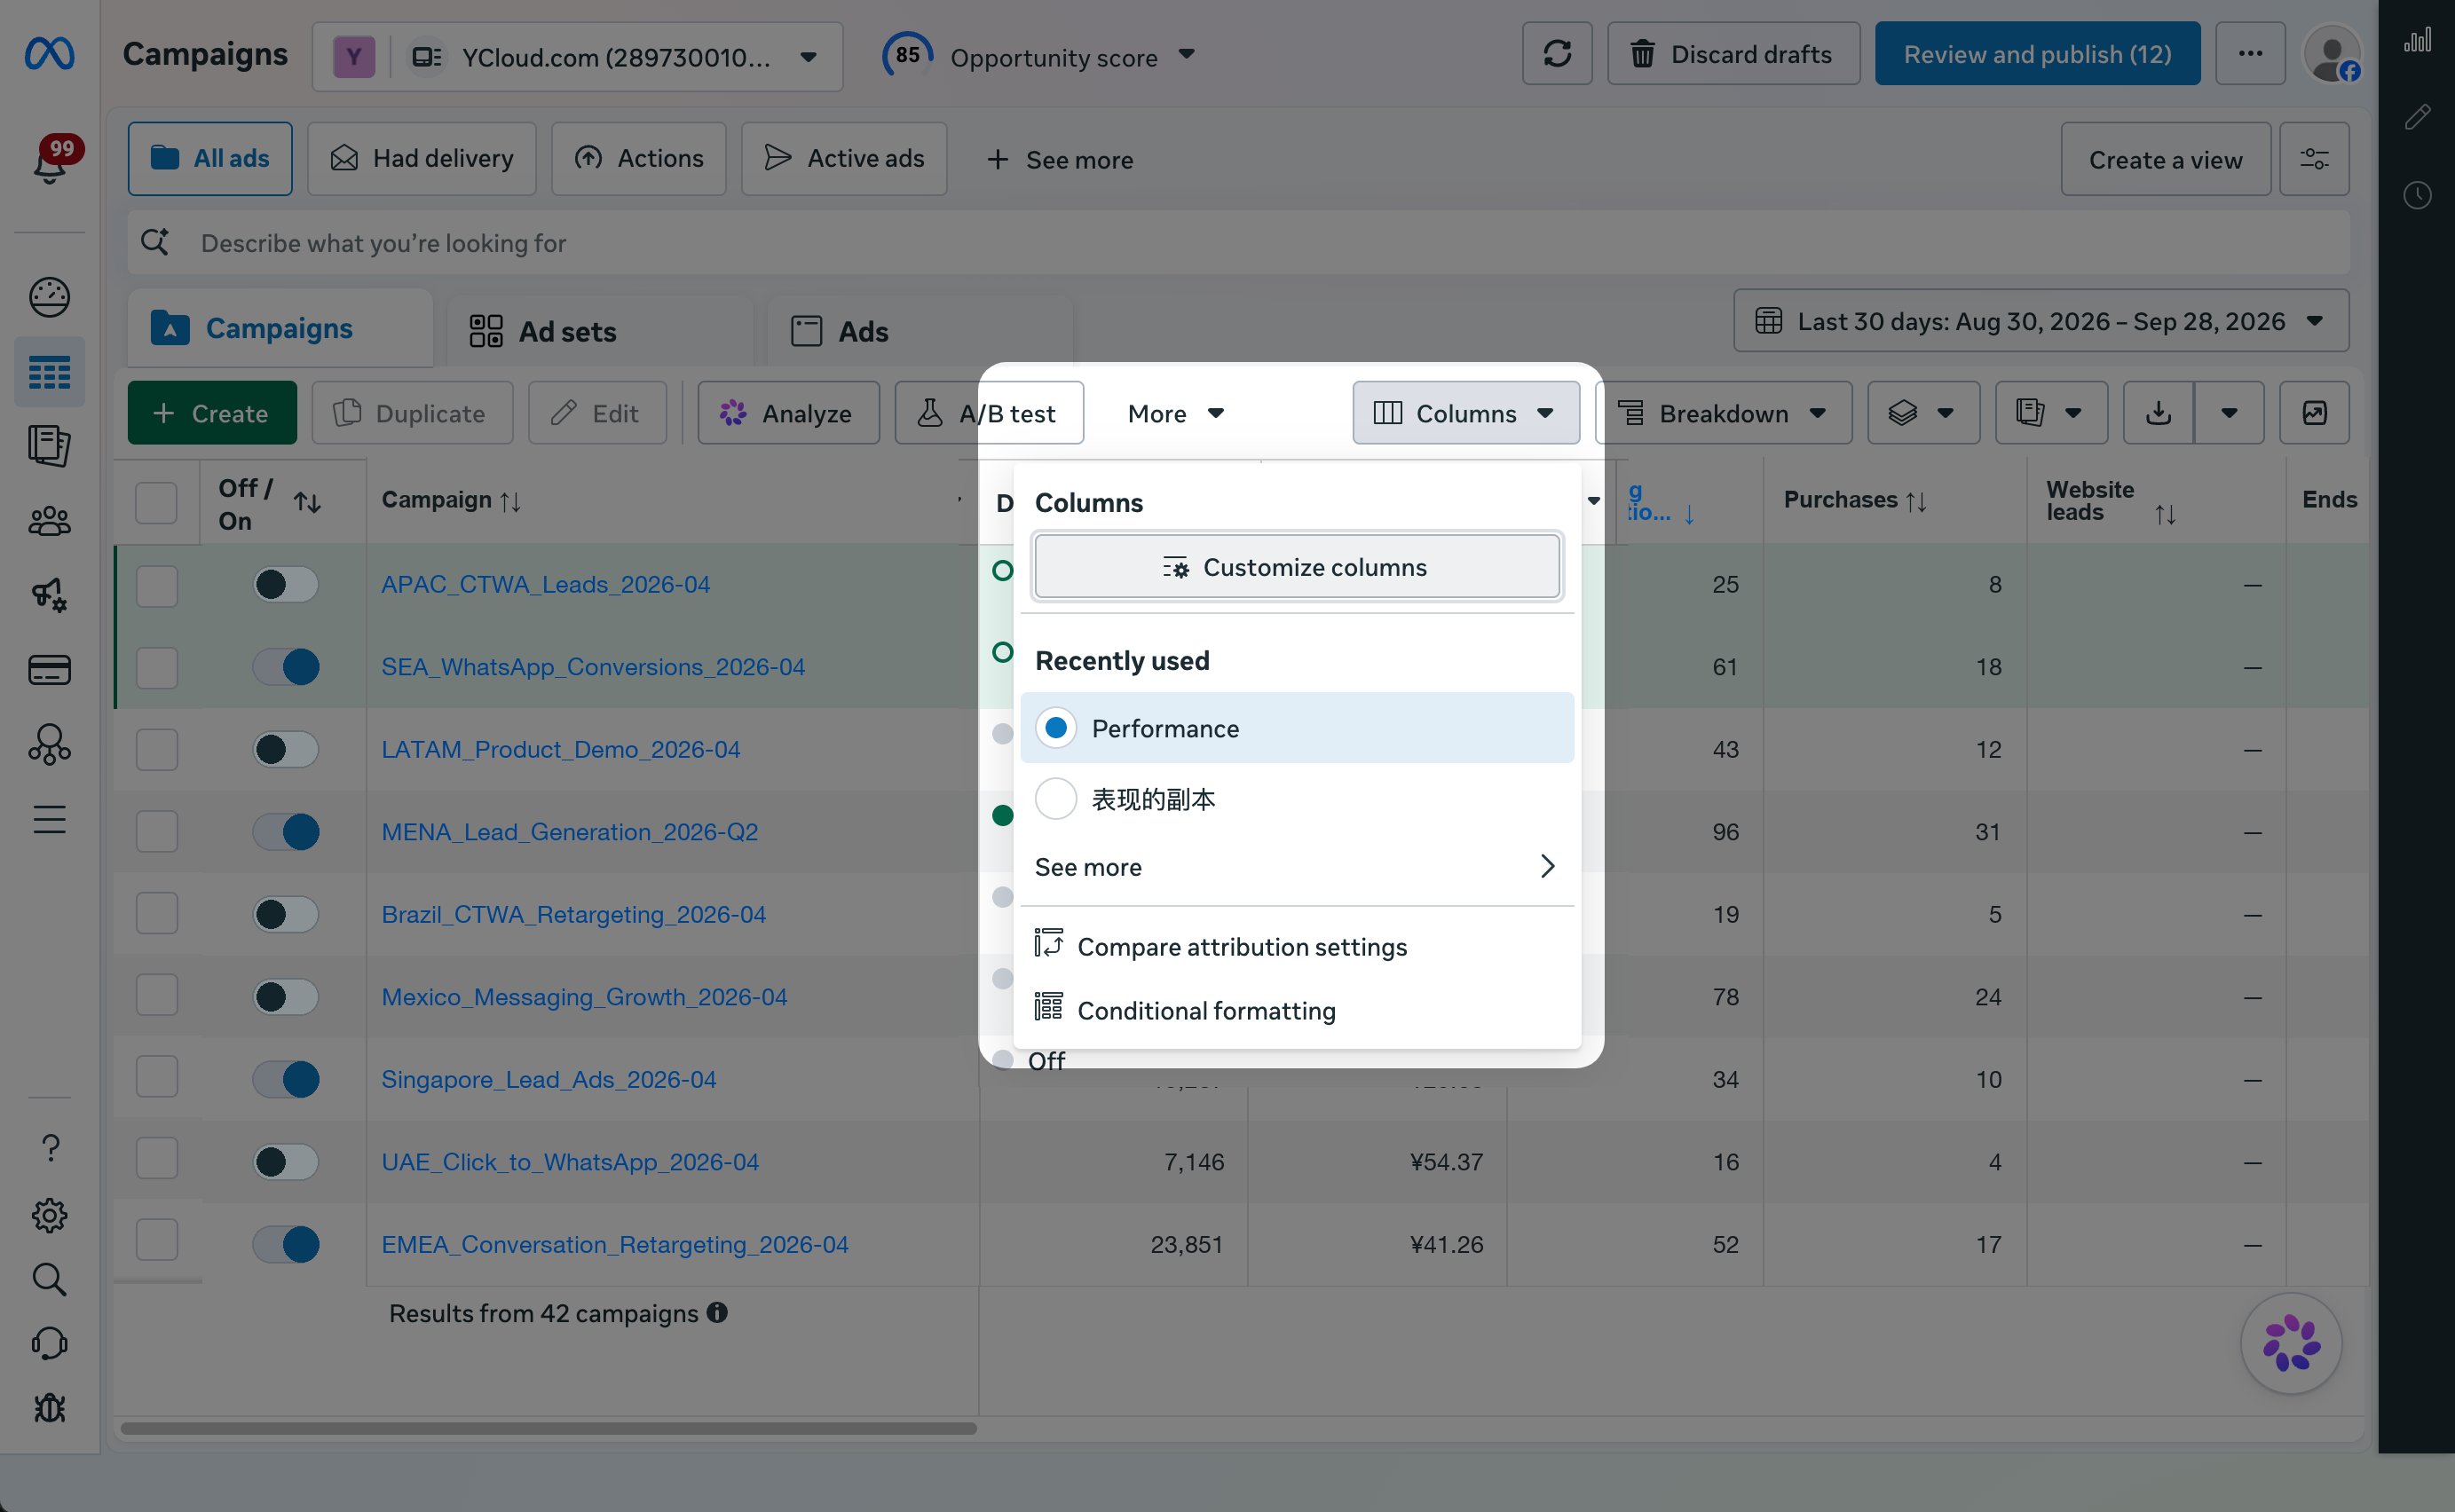This screenshot has height=1512, width=2455.
Task: Toggle the LATAM_Product_Demo_2026-04 campaign switch
Action: point(286,750)
